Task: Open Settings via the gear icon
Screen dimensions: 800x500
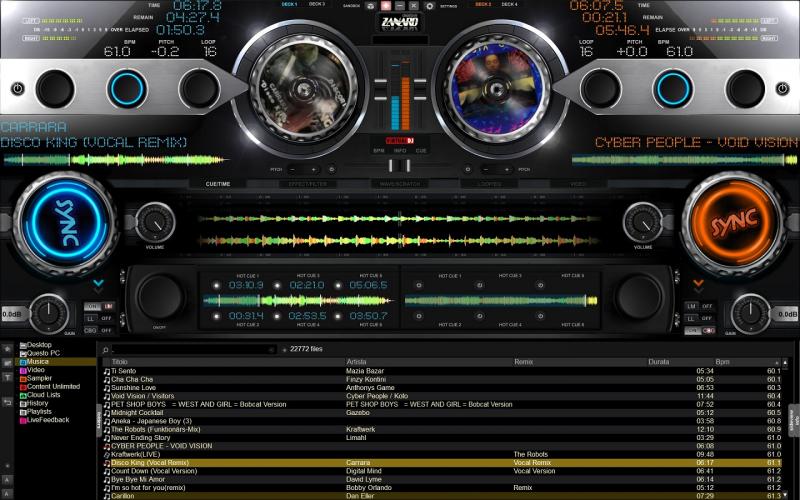Action: click(430, 6)
